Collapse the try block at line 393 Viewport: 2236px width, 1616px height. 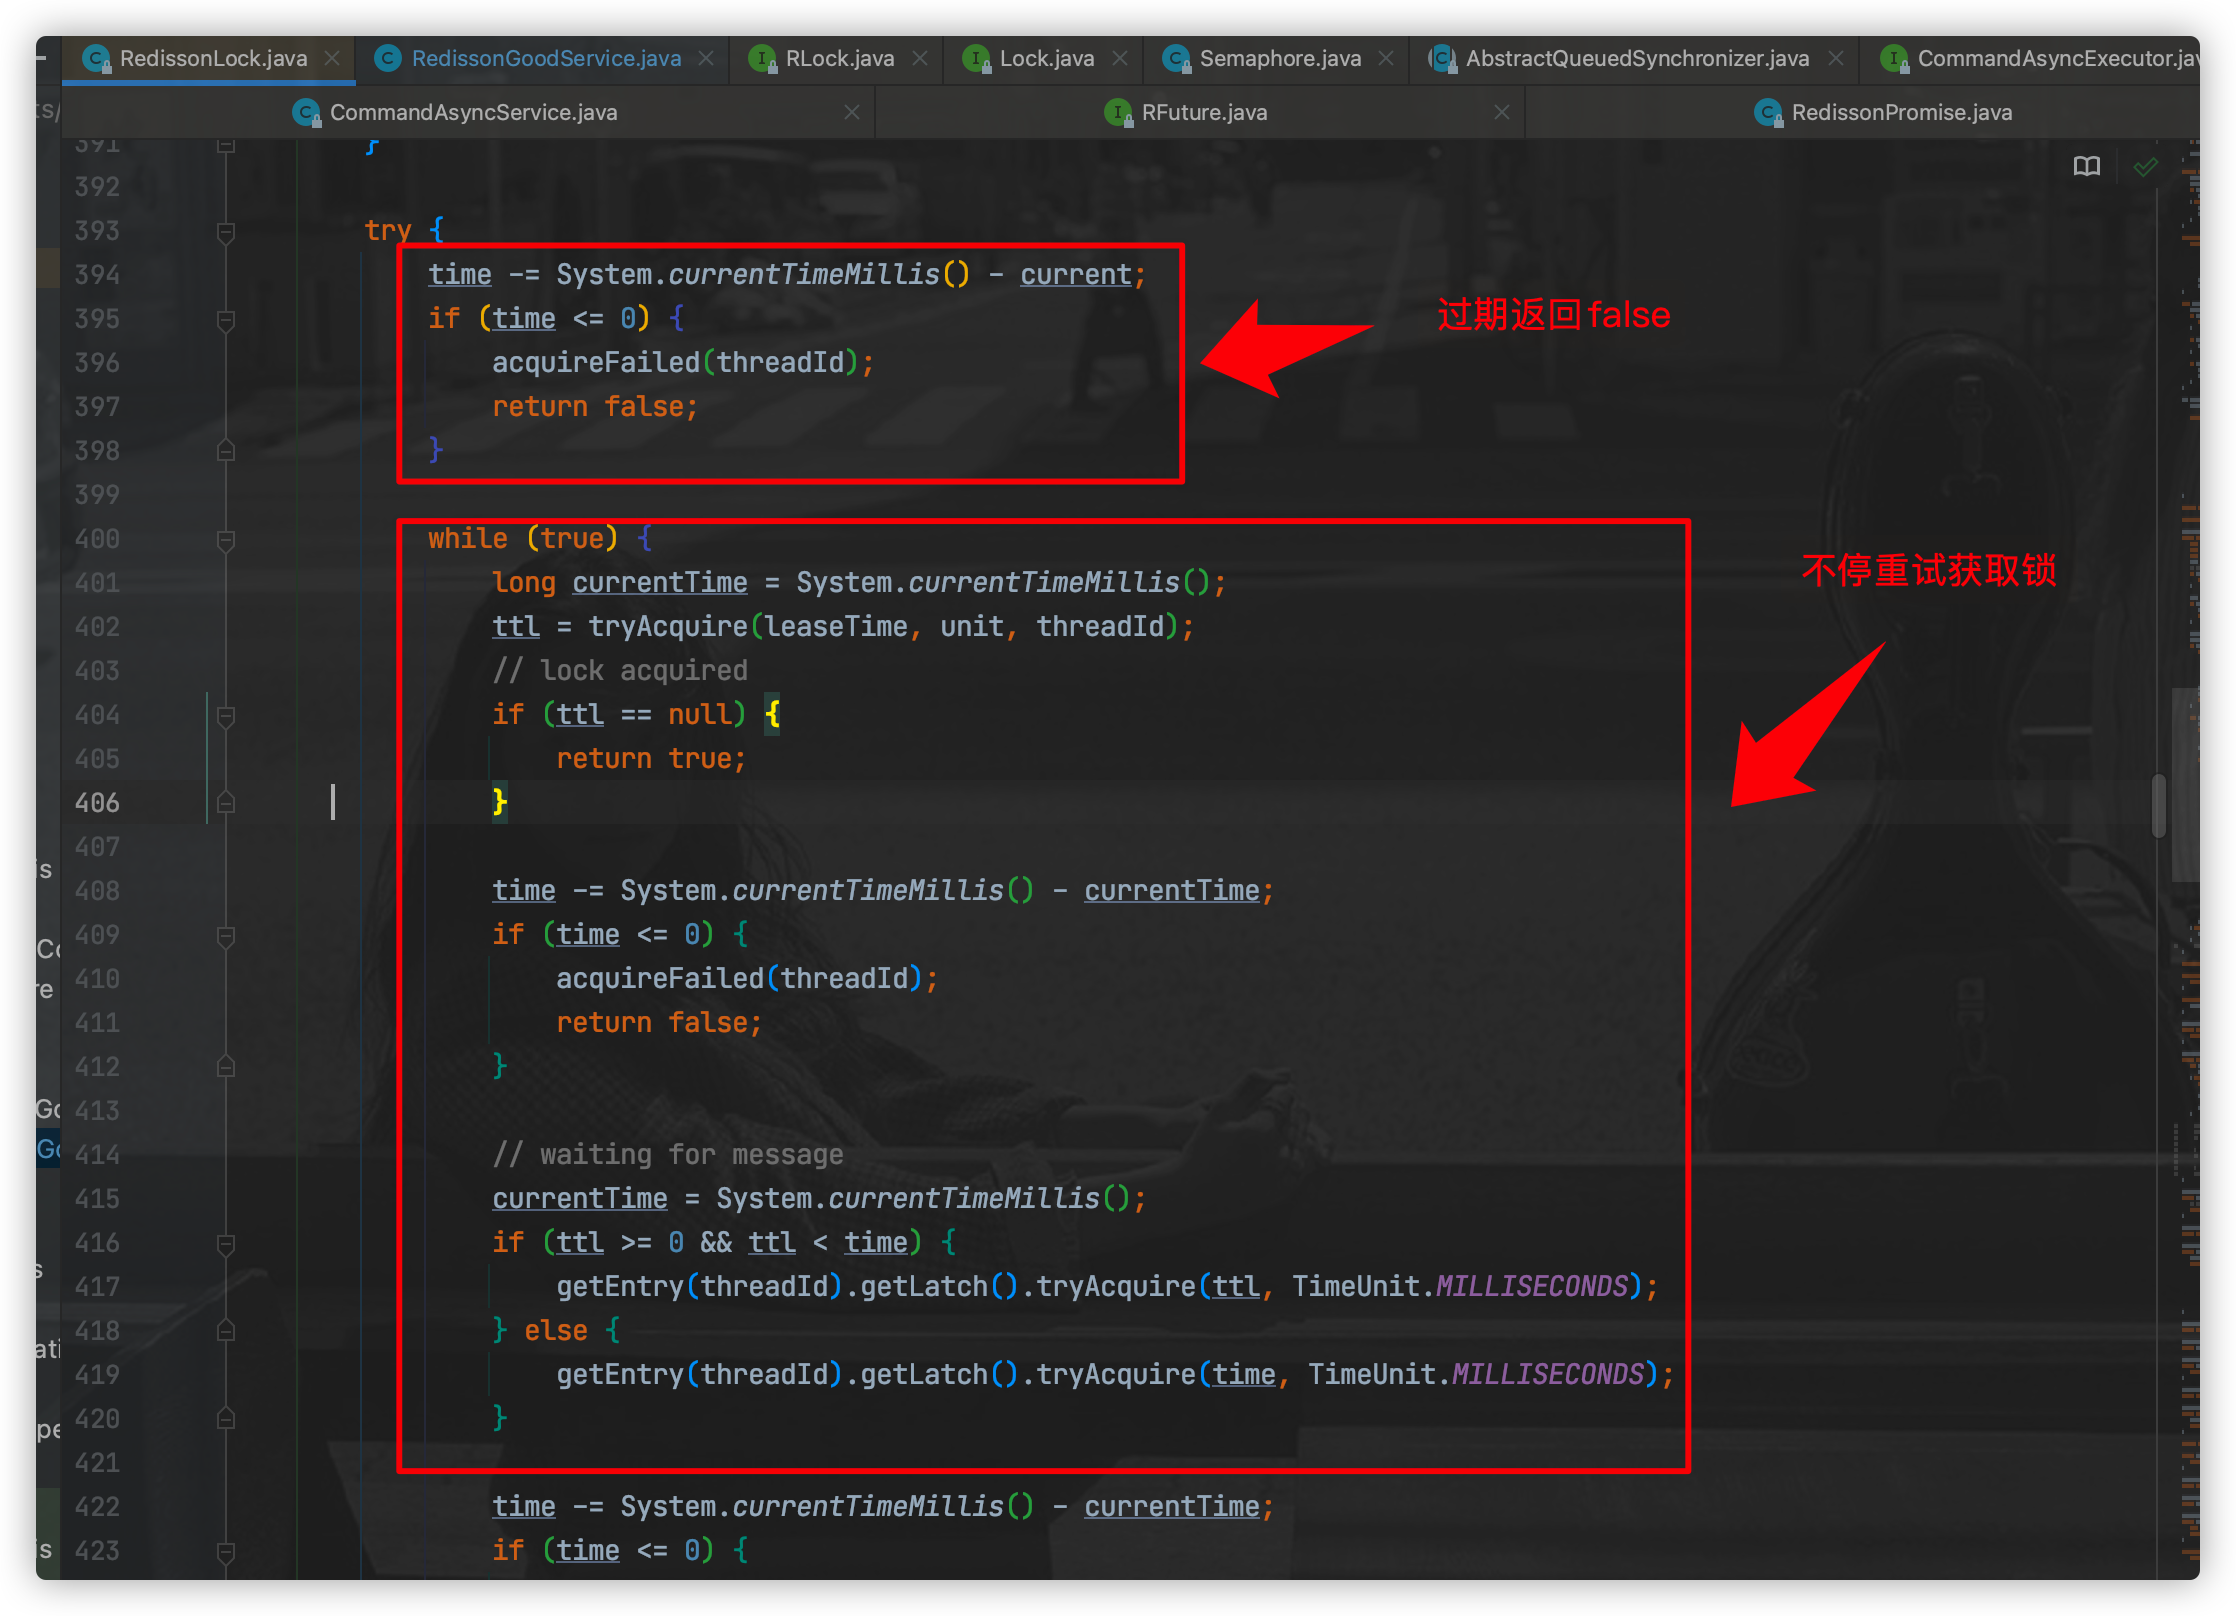(226, 231)
